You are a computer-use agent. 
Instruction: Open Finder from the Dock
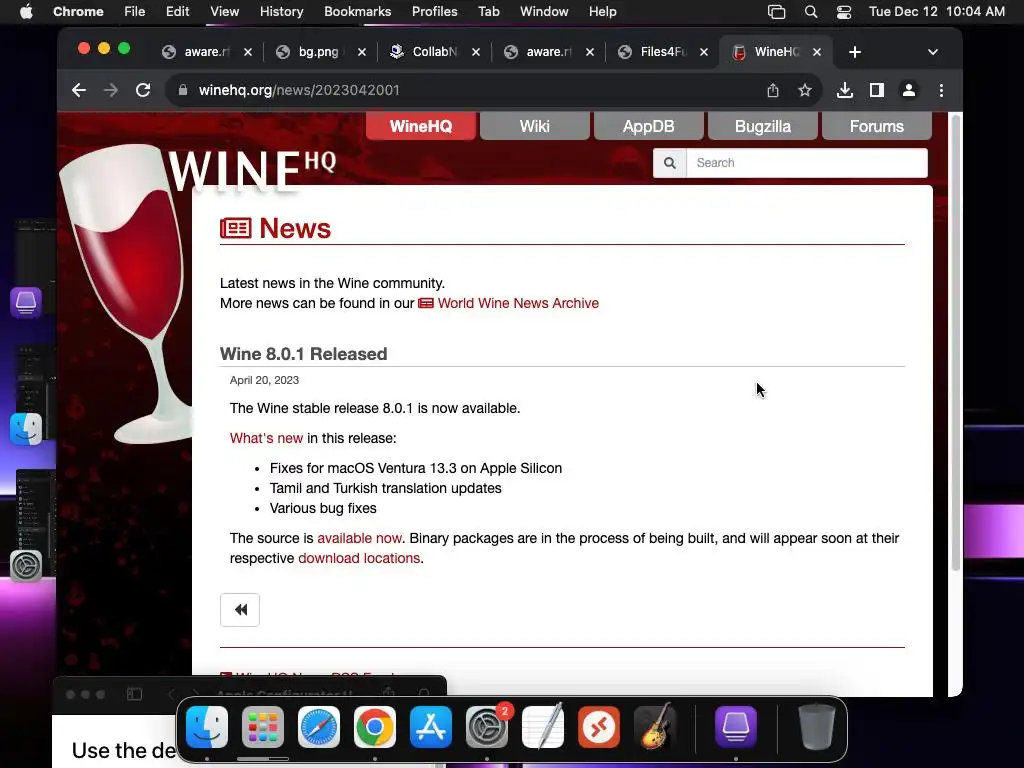(x=207, y=727)
